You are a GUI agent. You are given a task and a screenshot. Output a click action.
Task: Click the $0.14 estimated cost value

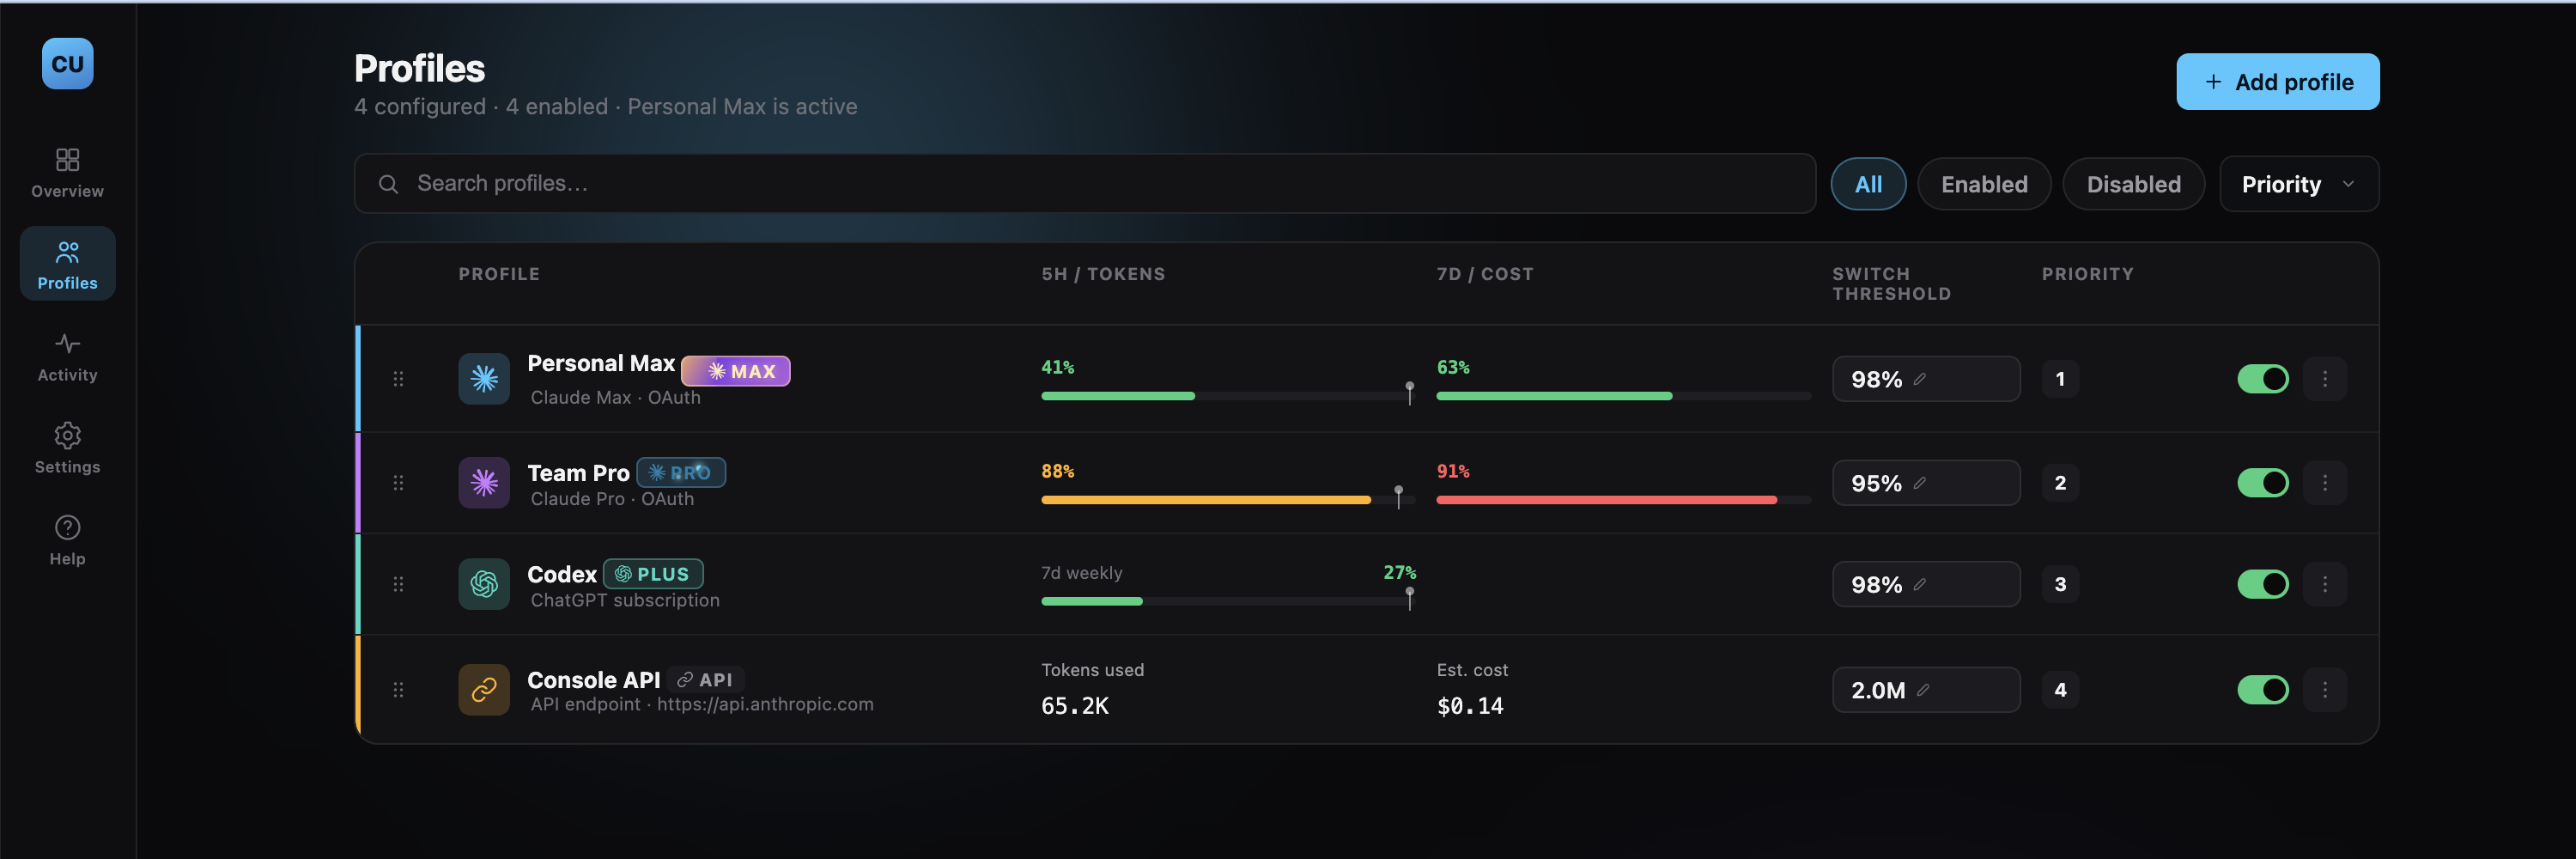coord(1470,706)
